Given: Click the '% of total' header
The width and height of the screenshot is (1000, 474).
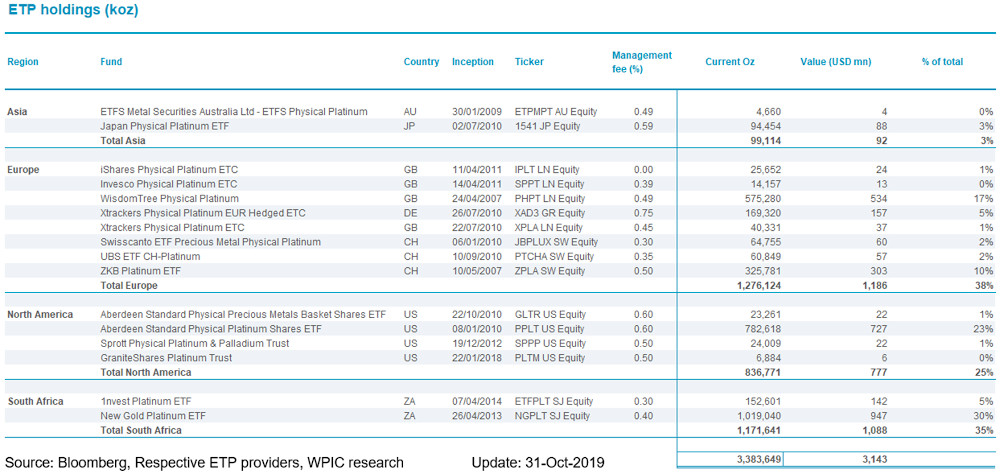Looking at the screenshot, I should [942, 62].
